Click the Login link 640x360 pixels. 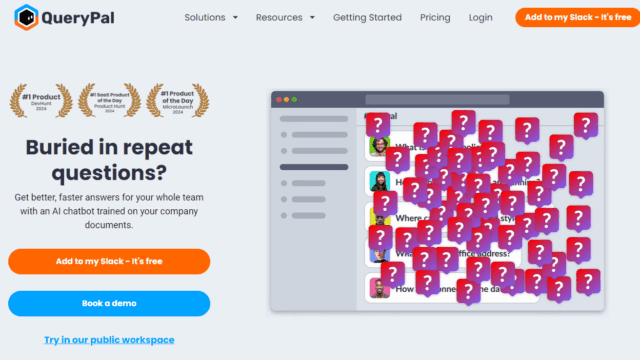pyautogui.click(x=480, y=18)
